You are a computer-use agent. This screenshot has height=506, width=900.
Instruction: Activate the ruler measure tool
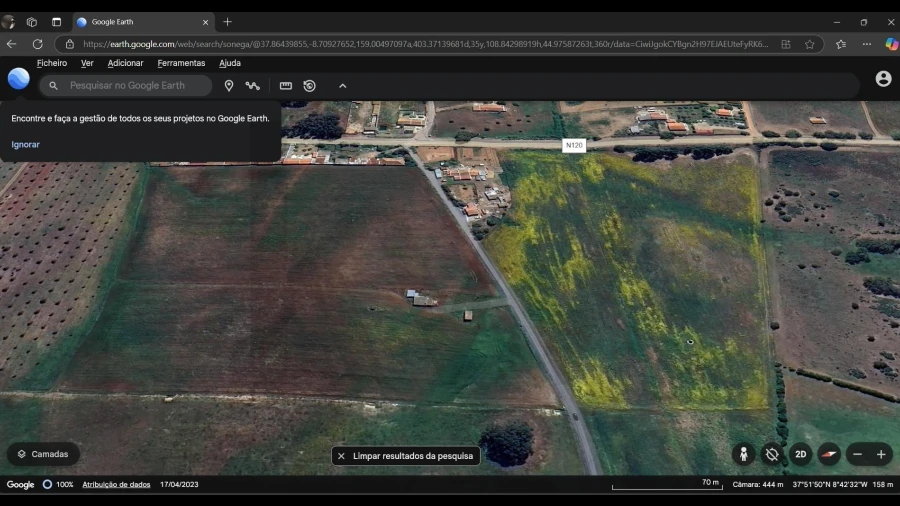pos(286,86)
